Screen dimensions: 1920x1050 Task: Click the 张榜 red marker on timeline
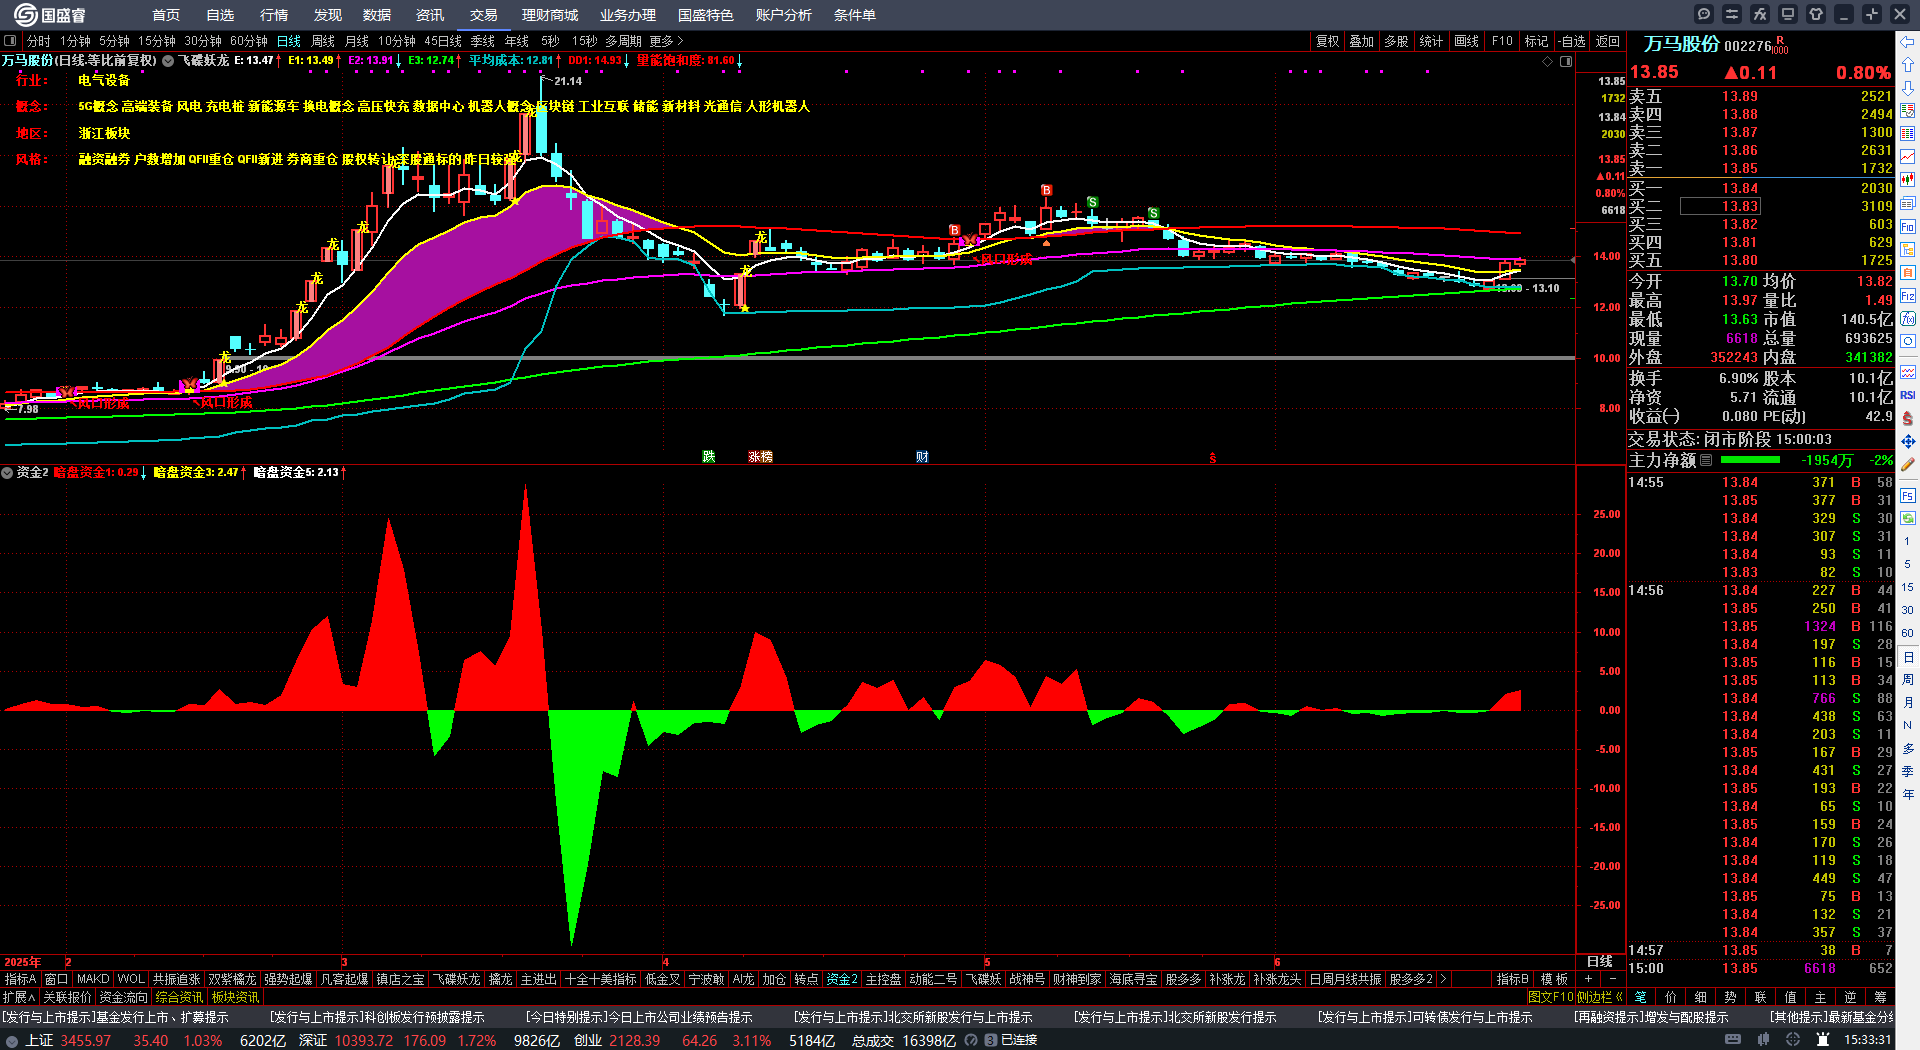point(761,456)
